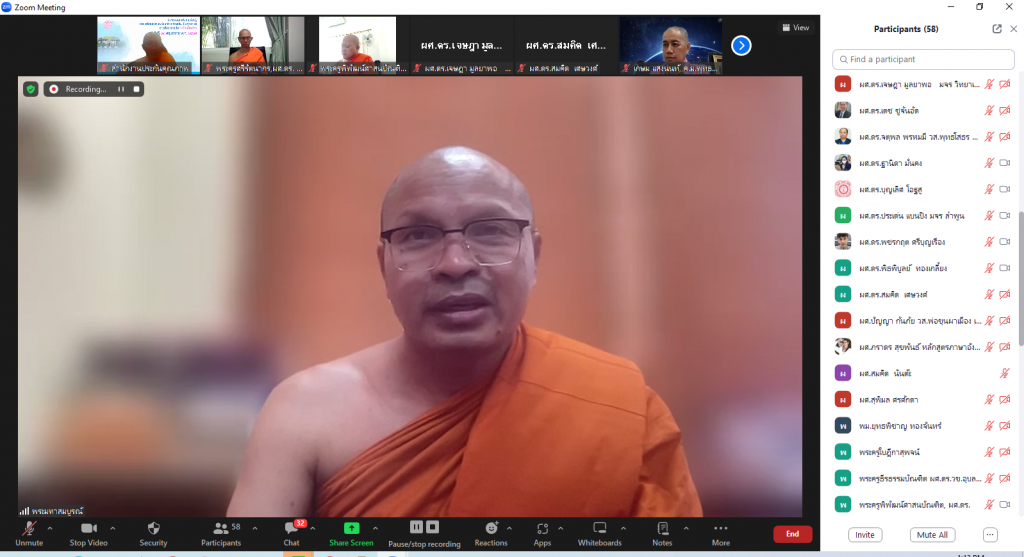This screenshot has width=1024, height=557.
Task: Open the Apps panel
Action: (542, 528)
